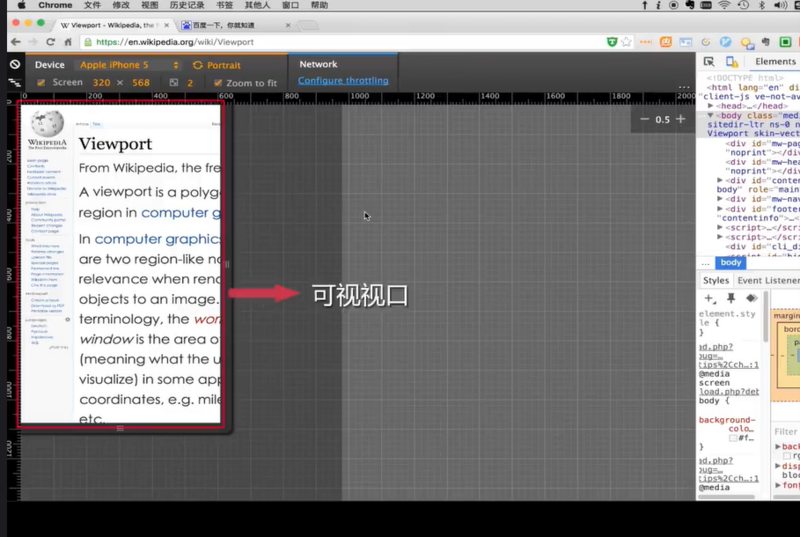Expand the div id mw-nav node
Image resolution: width=800 pixels, height=537 pixels.
pos(720,199)
